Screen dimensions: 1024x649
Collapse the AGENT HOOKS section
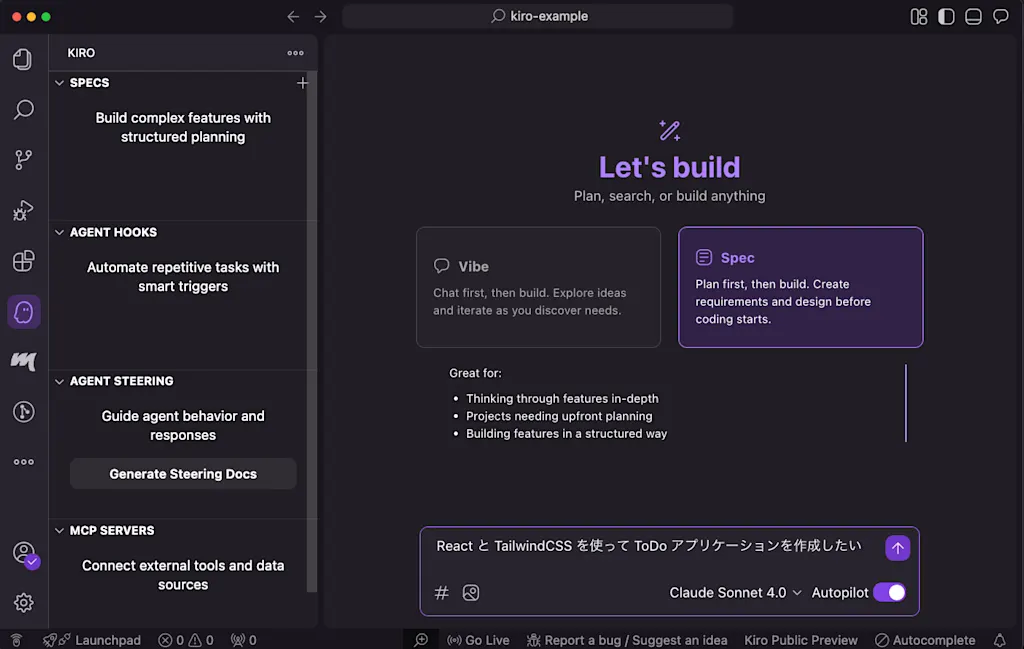[59, 232]
